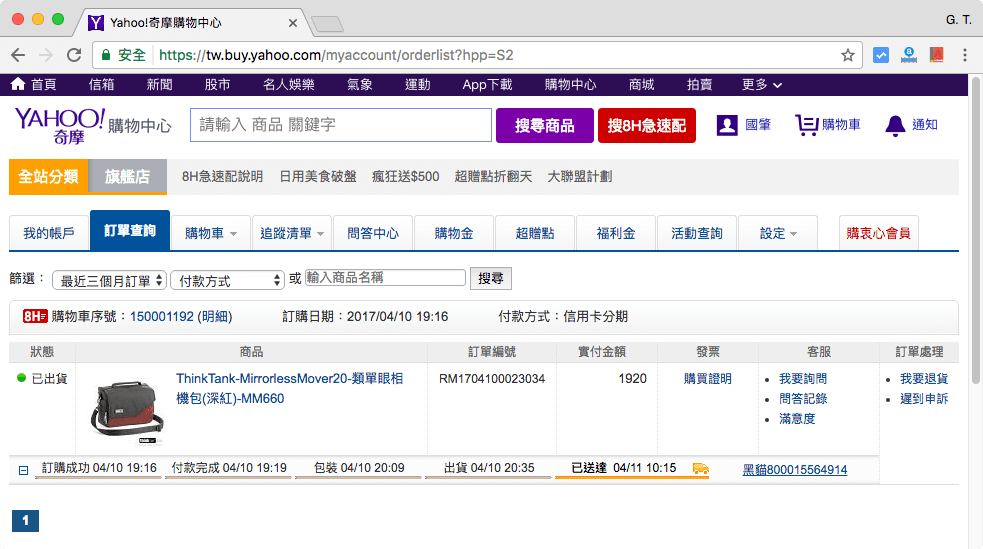Click the camera bag product thumbnail
The width and height of the screenshot is (983, 549).
pos(127,413)
